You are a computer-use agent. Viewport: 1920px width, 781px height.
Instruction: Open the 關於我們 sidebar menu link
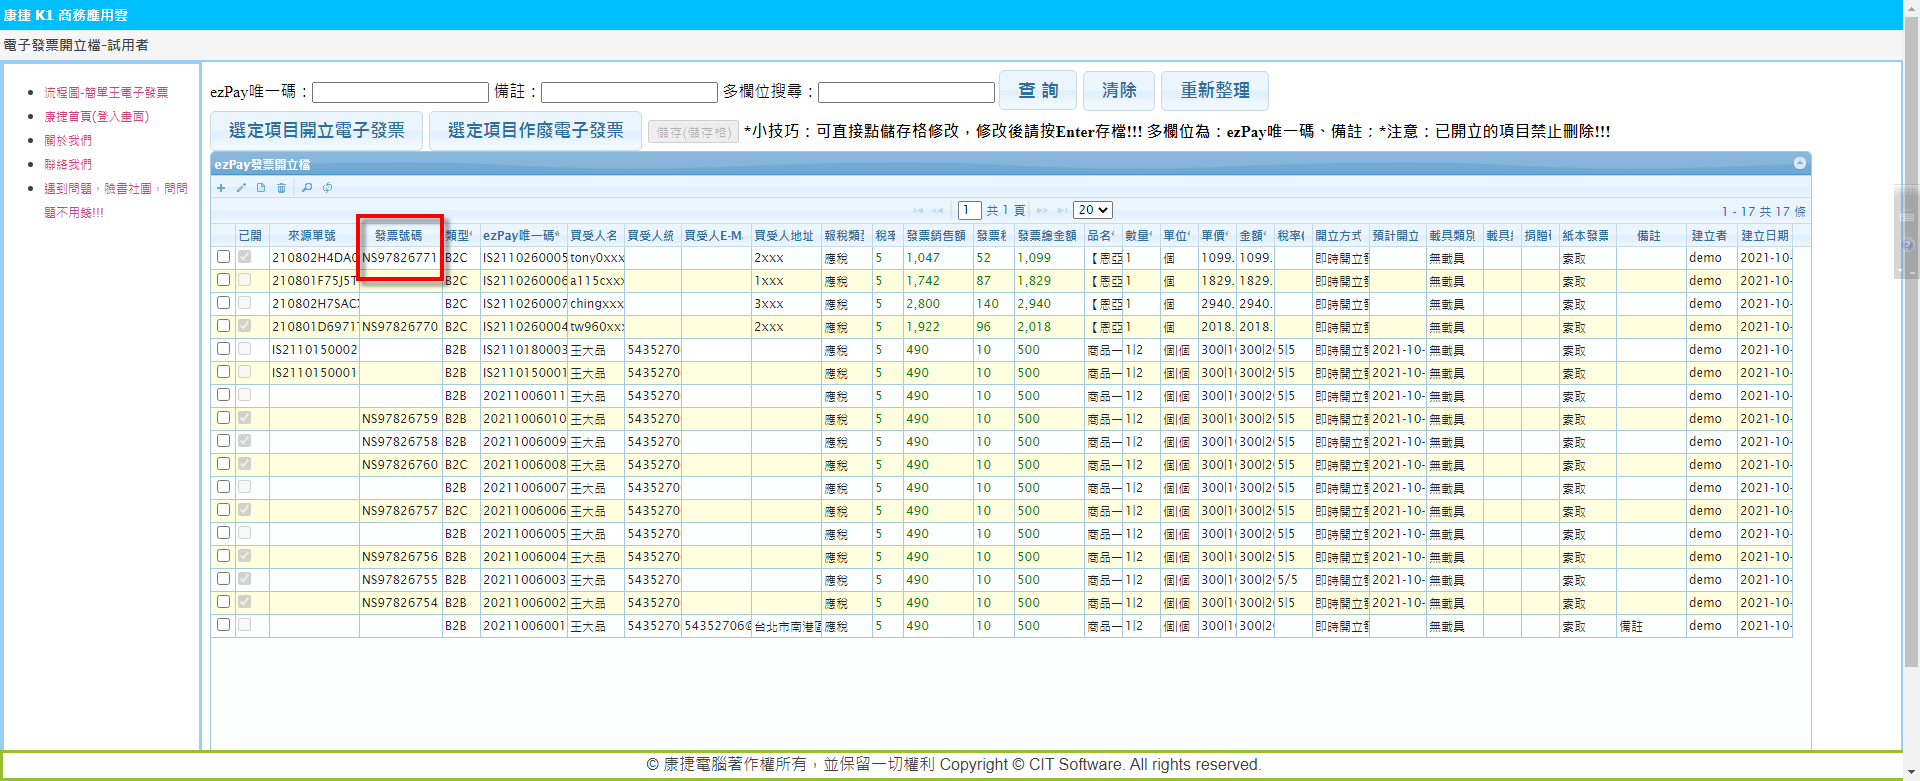click(68, 141)
